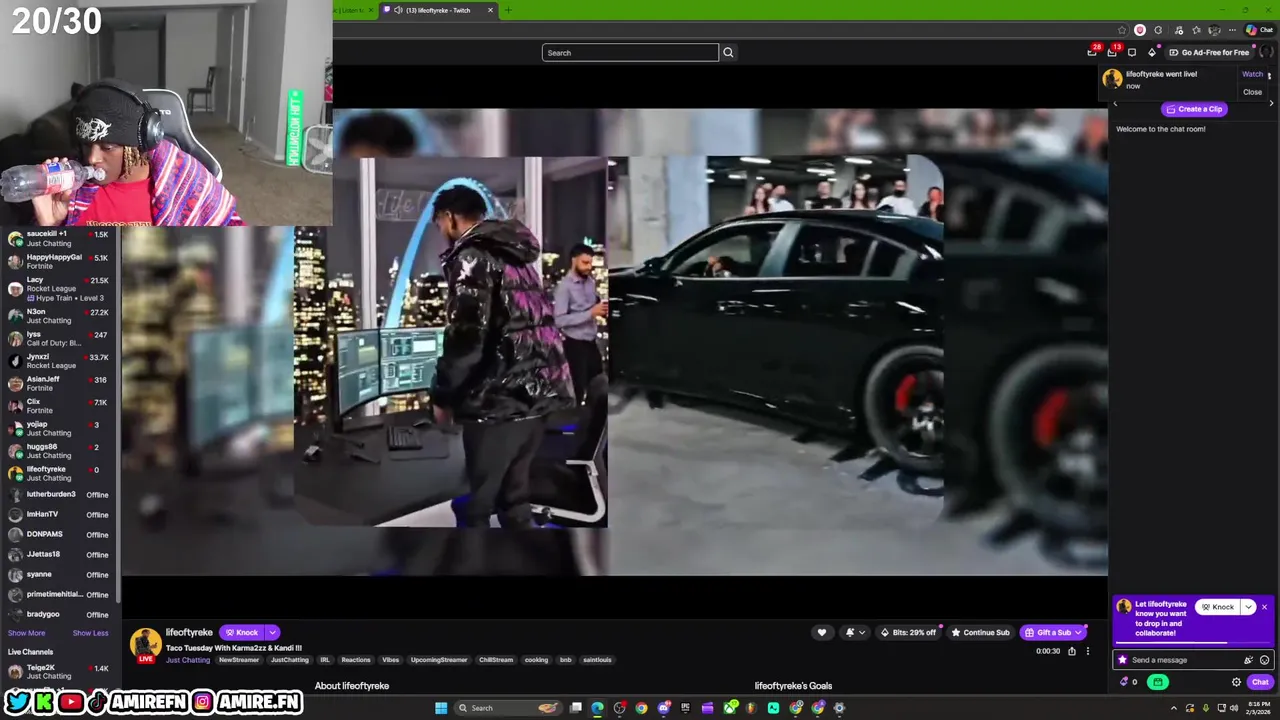Image resolution: width=1280 pixels, height=720 pixels.
Task: Collapse followed list with Show Less
Action: [90, 633]
